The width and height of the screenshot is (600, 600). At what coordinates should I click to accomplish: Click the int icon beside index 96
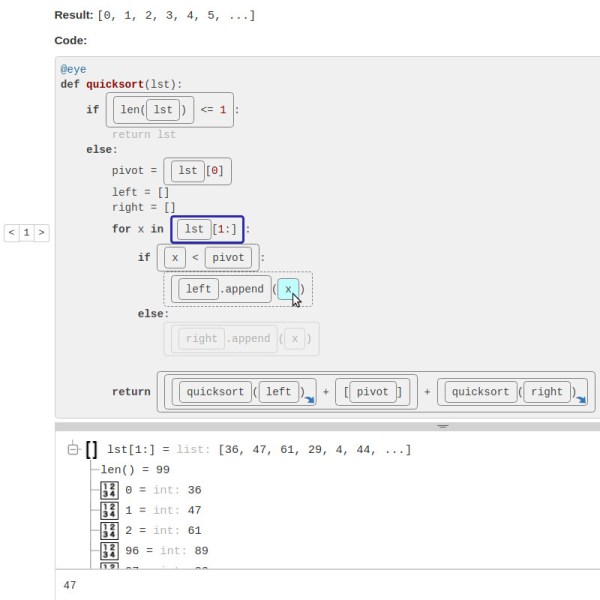[x=109, y=550]
